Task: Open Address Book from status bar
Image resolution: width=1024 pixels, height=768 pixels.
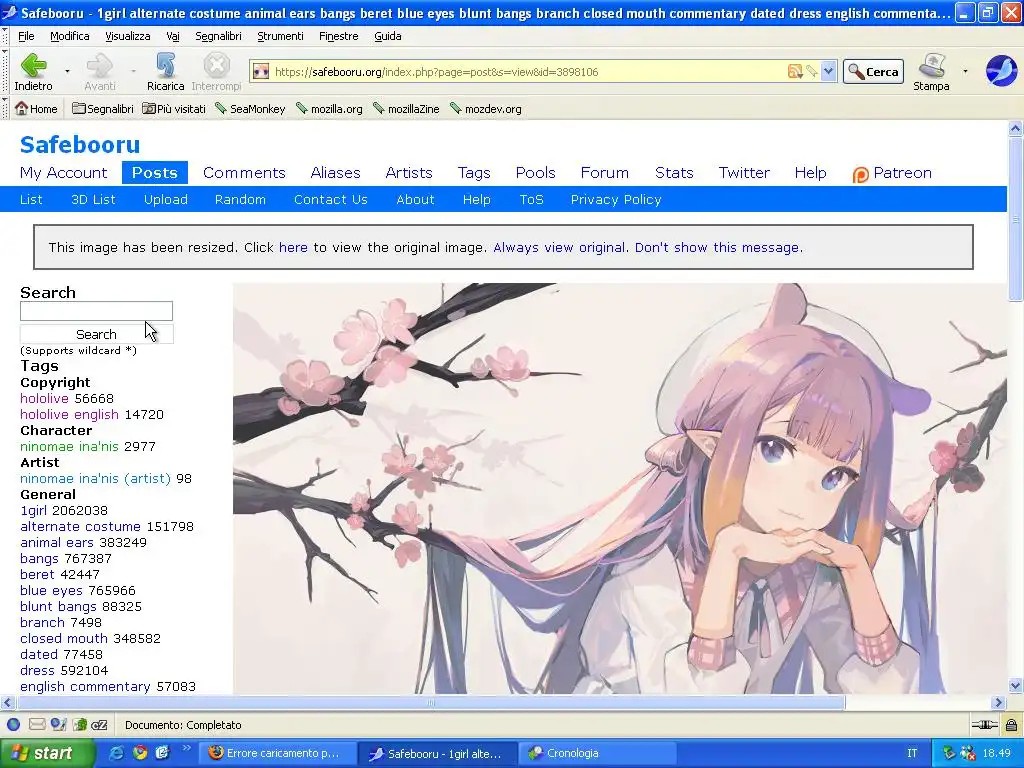Action: tap(58, 724)
